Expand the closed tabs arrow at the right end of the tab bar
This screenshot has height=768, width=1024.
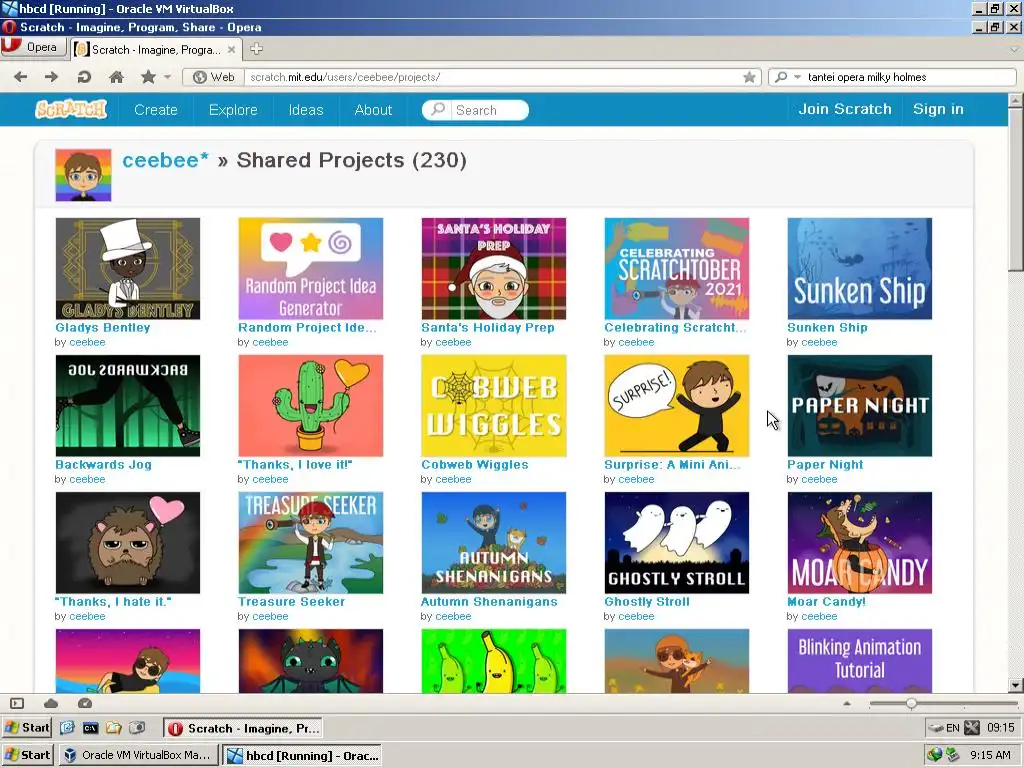point(1014,49)
